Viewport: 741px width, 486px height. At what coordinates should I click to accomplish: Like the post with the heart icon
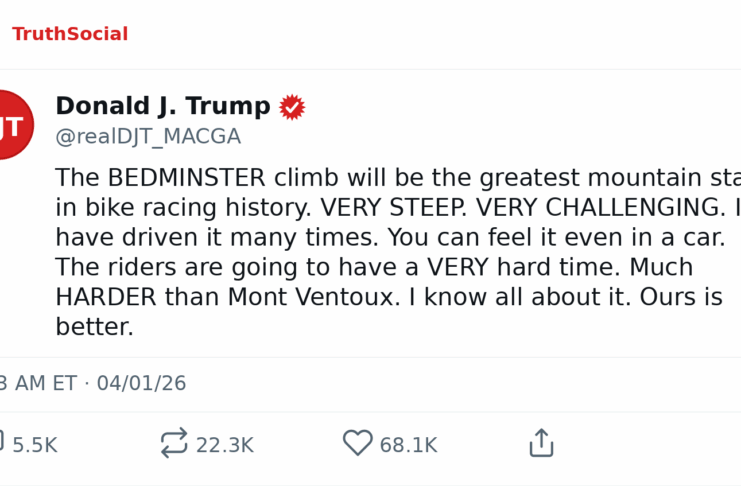tap(357, 444)
